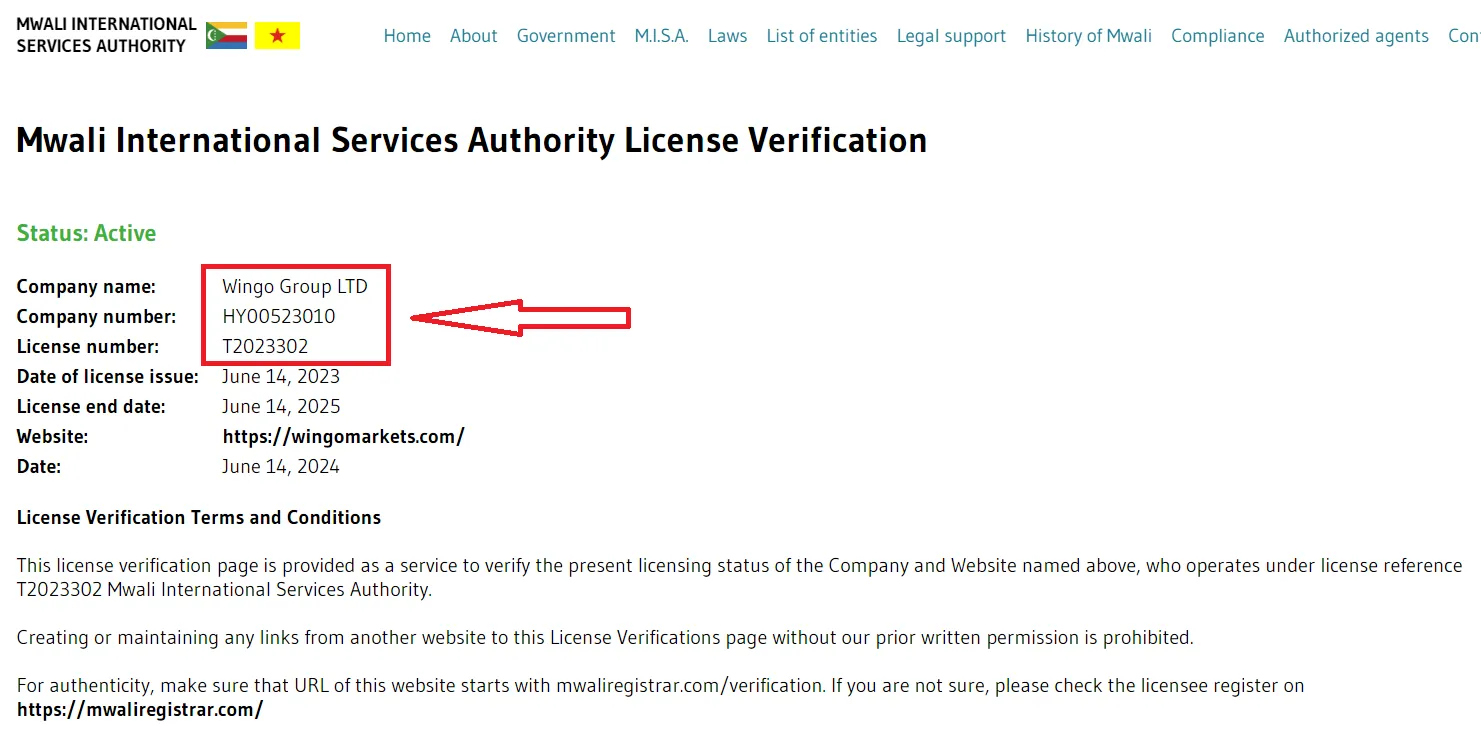Image resolution: width=1481 pixels, height=732 pixels.
Task: Open the Laws section
Action: (x=727, y=36)
